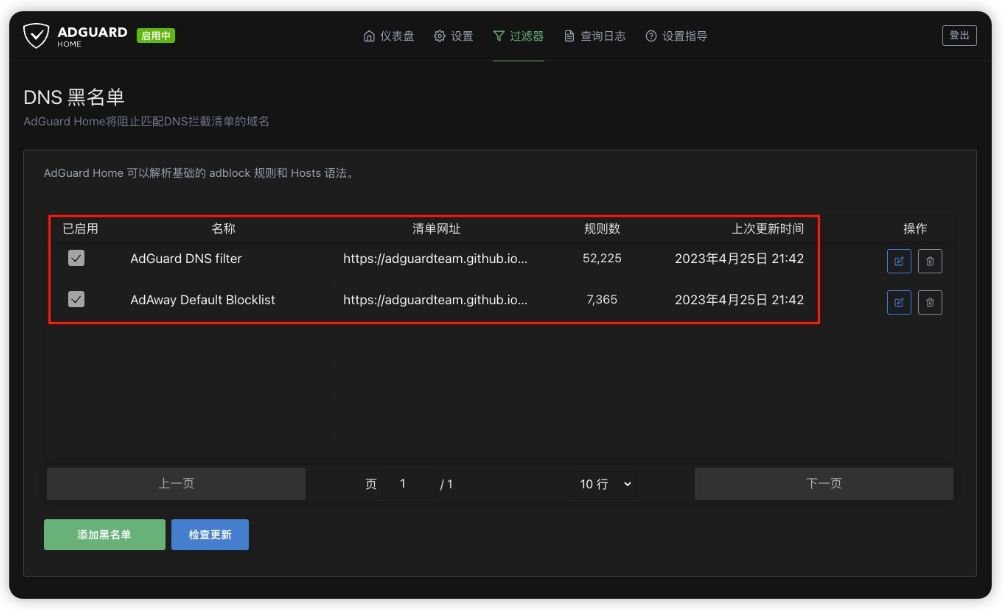The width and height of the screenshot is (1004, 610).
Task: Click the AdGuard Home shield logo
Action: [x=36, y=36]
